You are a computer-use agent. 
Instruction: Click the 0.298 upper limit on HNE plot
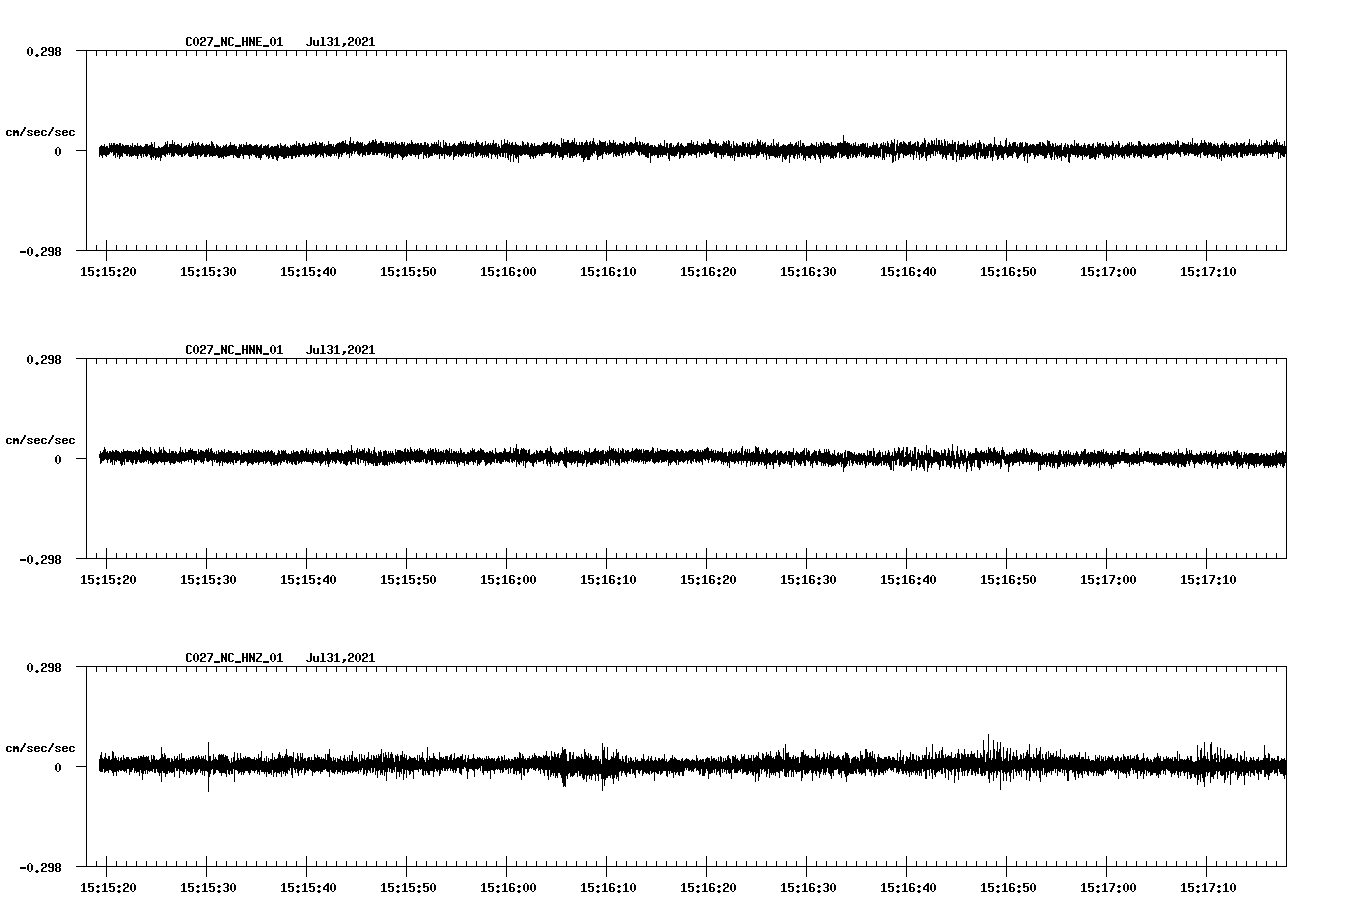pos(43,51)
